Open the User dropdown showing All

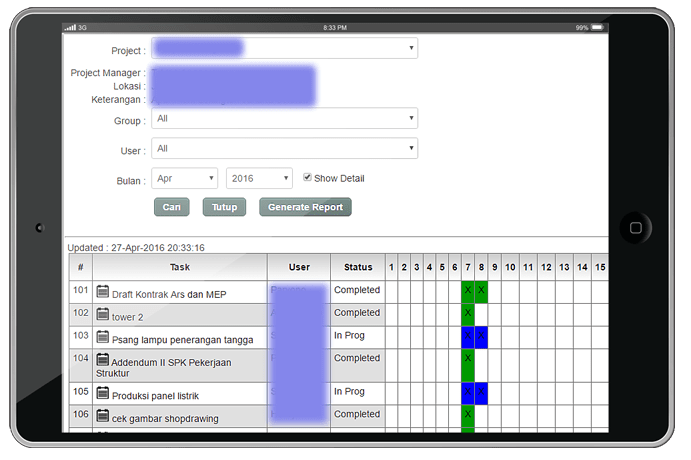[285, 149]
